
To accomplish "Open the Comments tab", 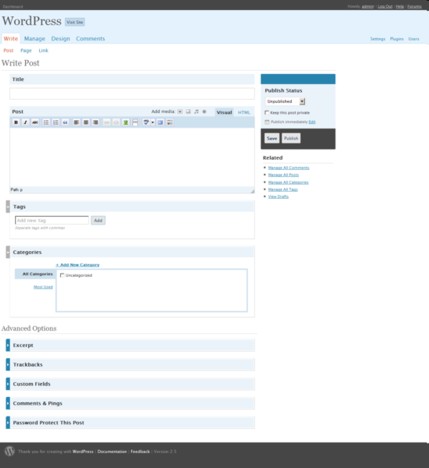I will tap(90, 39).
